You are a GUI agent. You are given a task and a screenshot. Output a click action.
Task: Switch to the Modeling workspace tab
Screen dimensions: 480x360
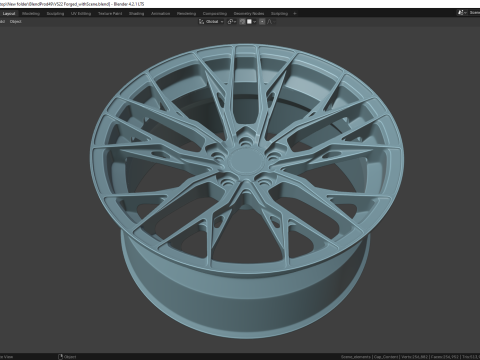pyautogui.click(x=31, y=14)
